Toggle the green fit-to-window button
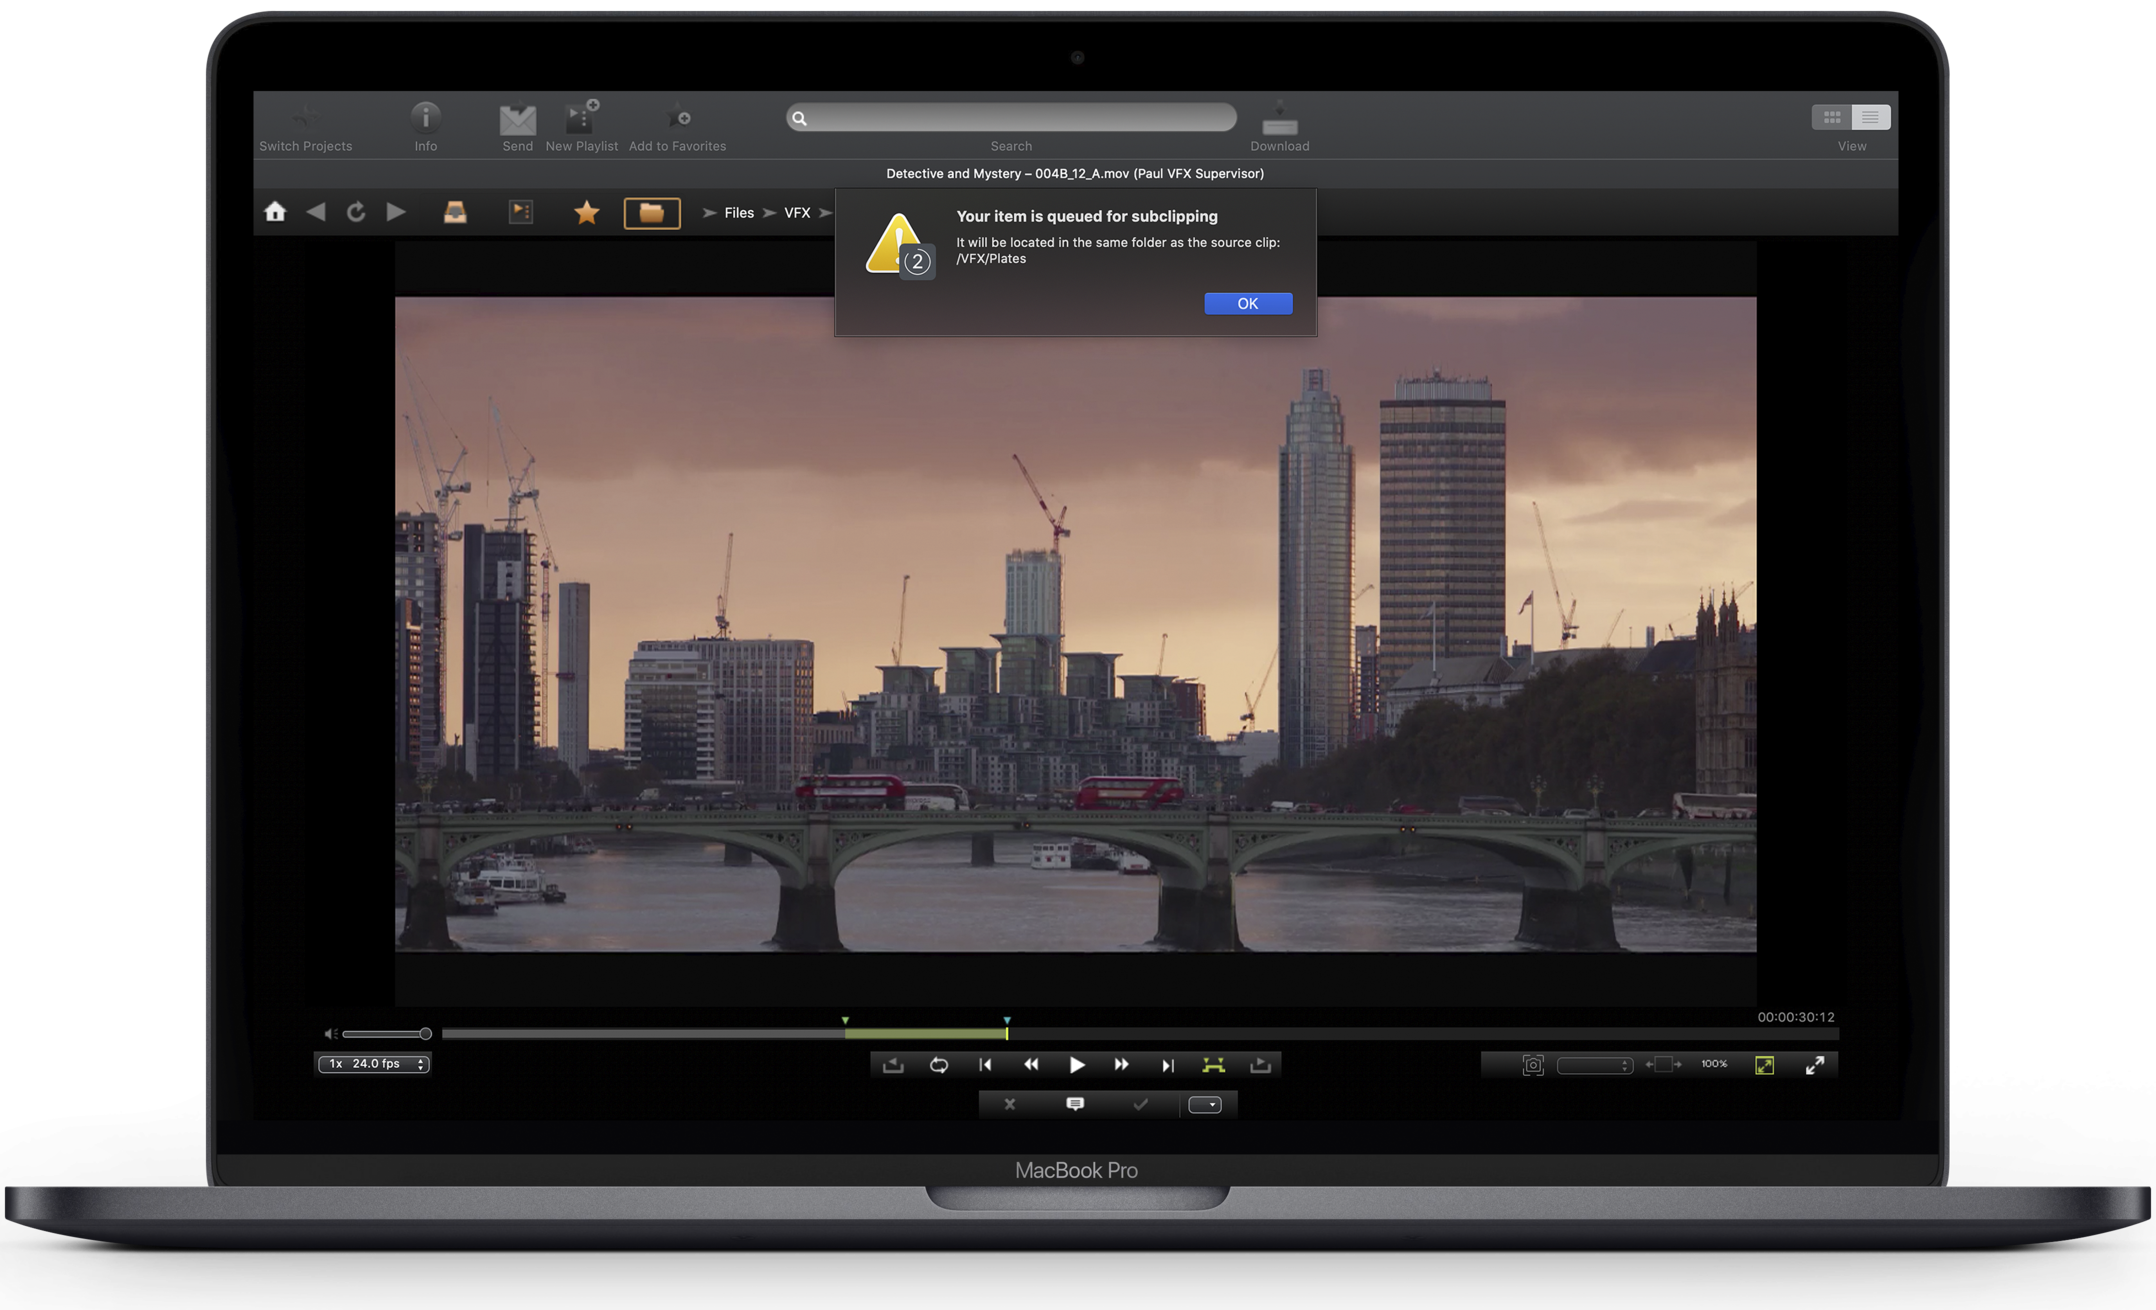2156x1310 pixels. coord(1765,1065)
